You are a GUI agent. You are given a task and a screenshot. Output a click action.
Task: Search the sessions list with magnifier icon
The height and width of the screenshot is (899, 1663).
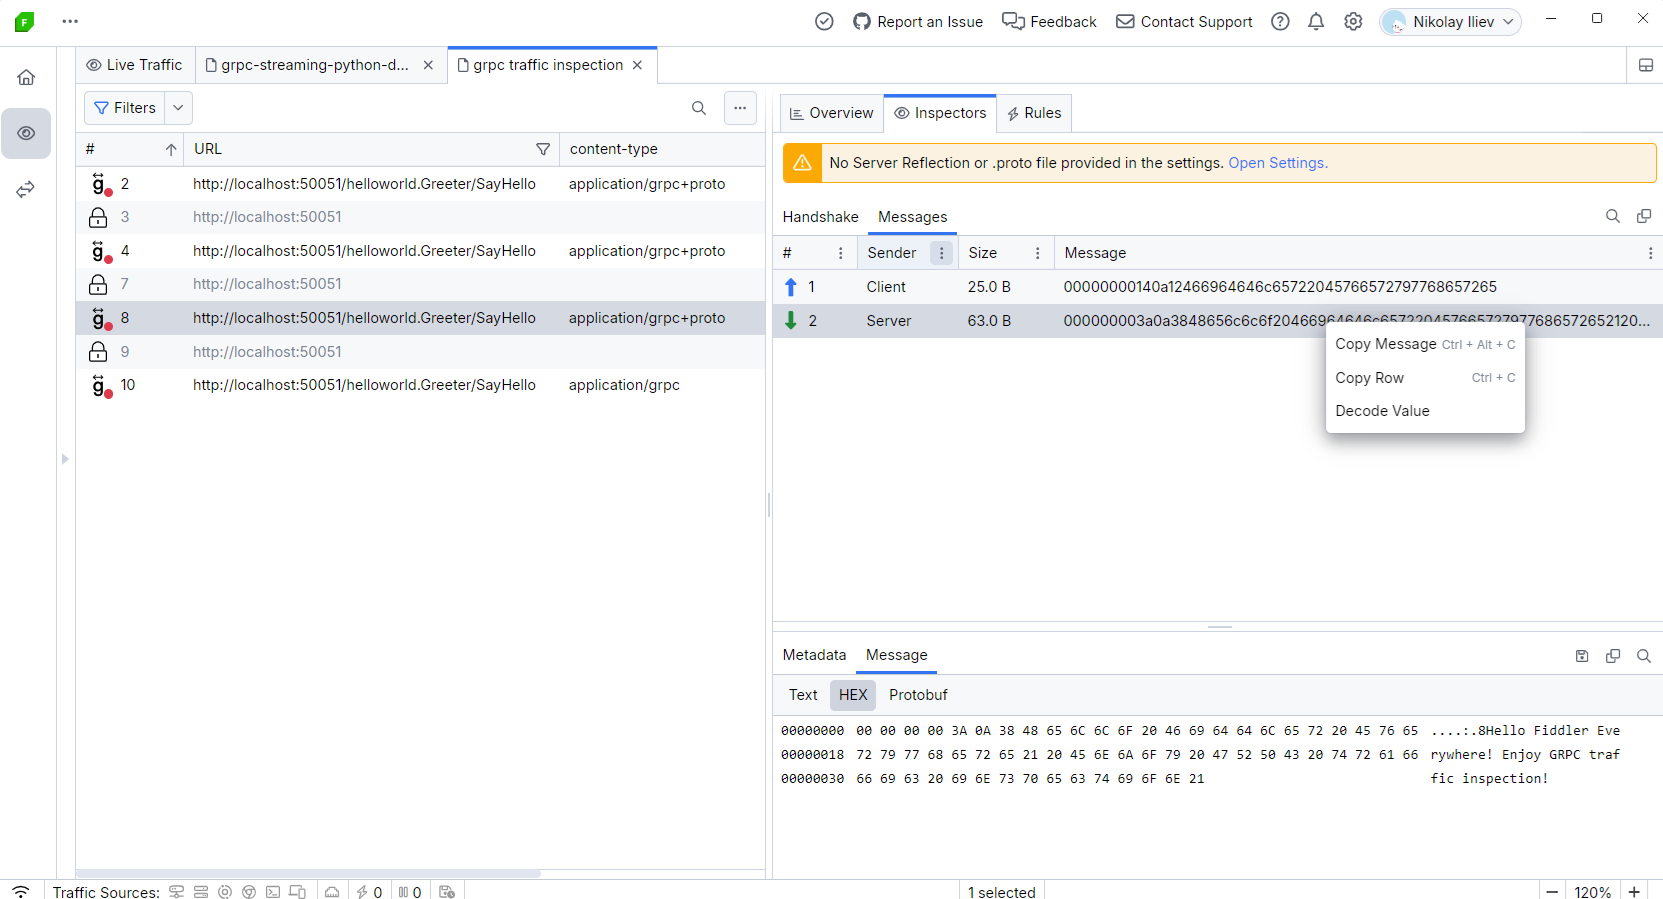click(699, 108)
